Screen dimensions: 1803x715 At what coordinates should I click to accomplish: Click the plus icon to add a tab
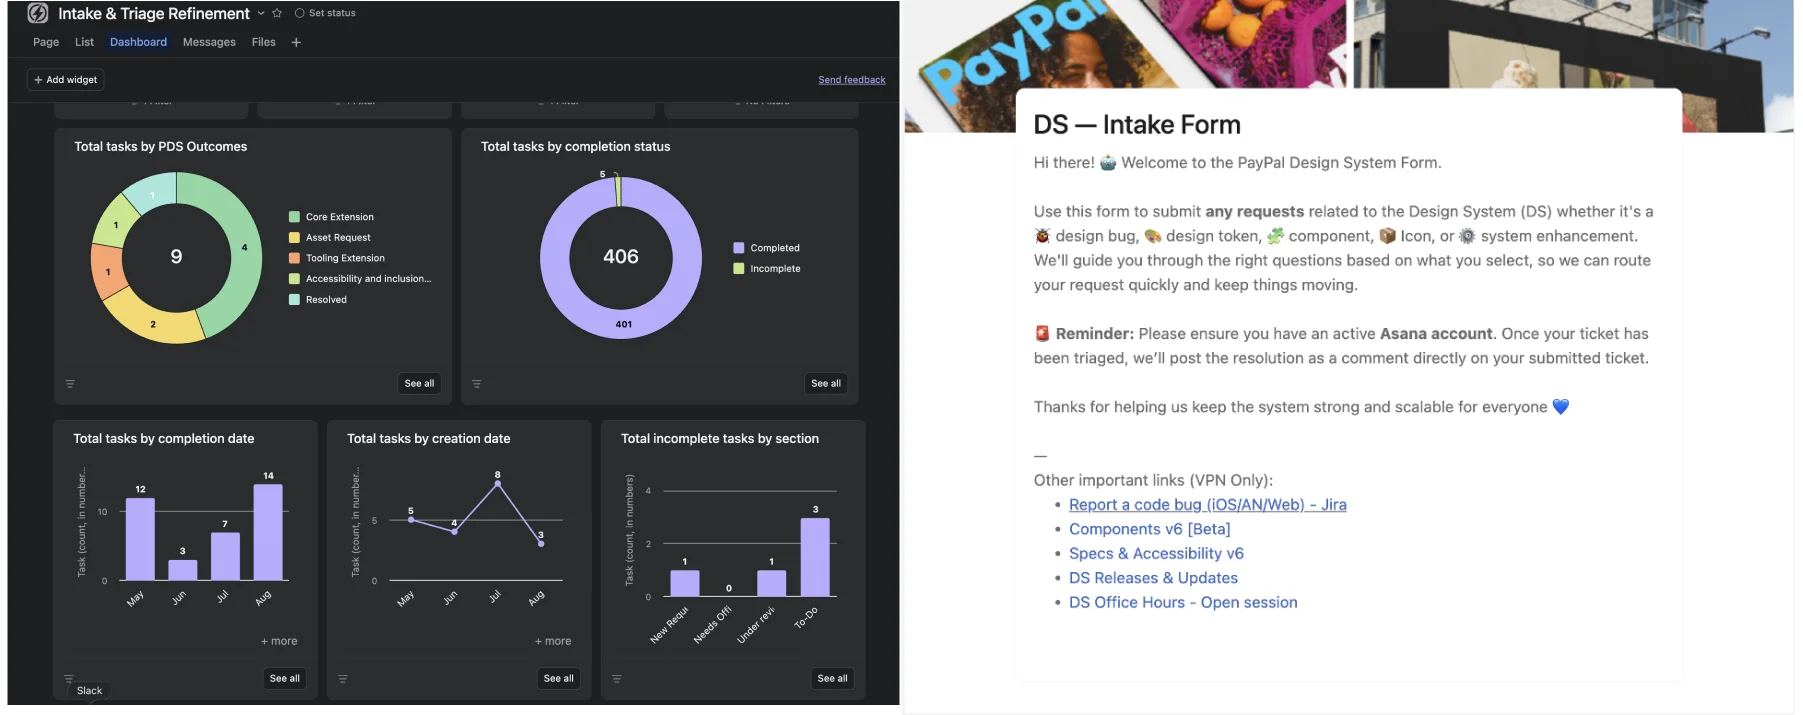(x=296, y=42)
